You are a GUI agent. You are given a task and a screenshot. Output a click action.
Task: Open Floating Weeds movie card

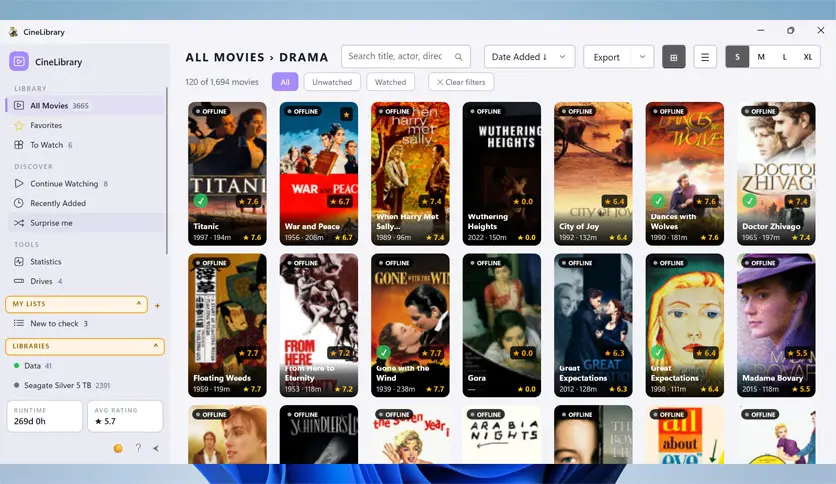pos(227,325)
